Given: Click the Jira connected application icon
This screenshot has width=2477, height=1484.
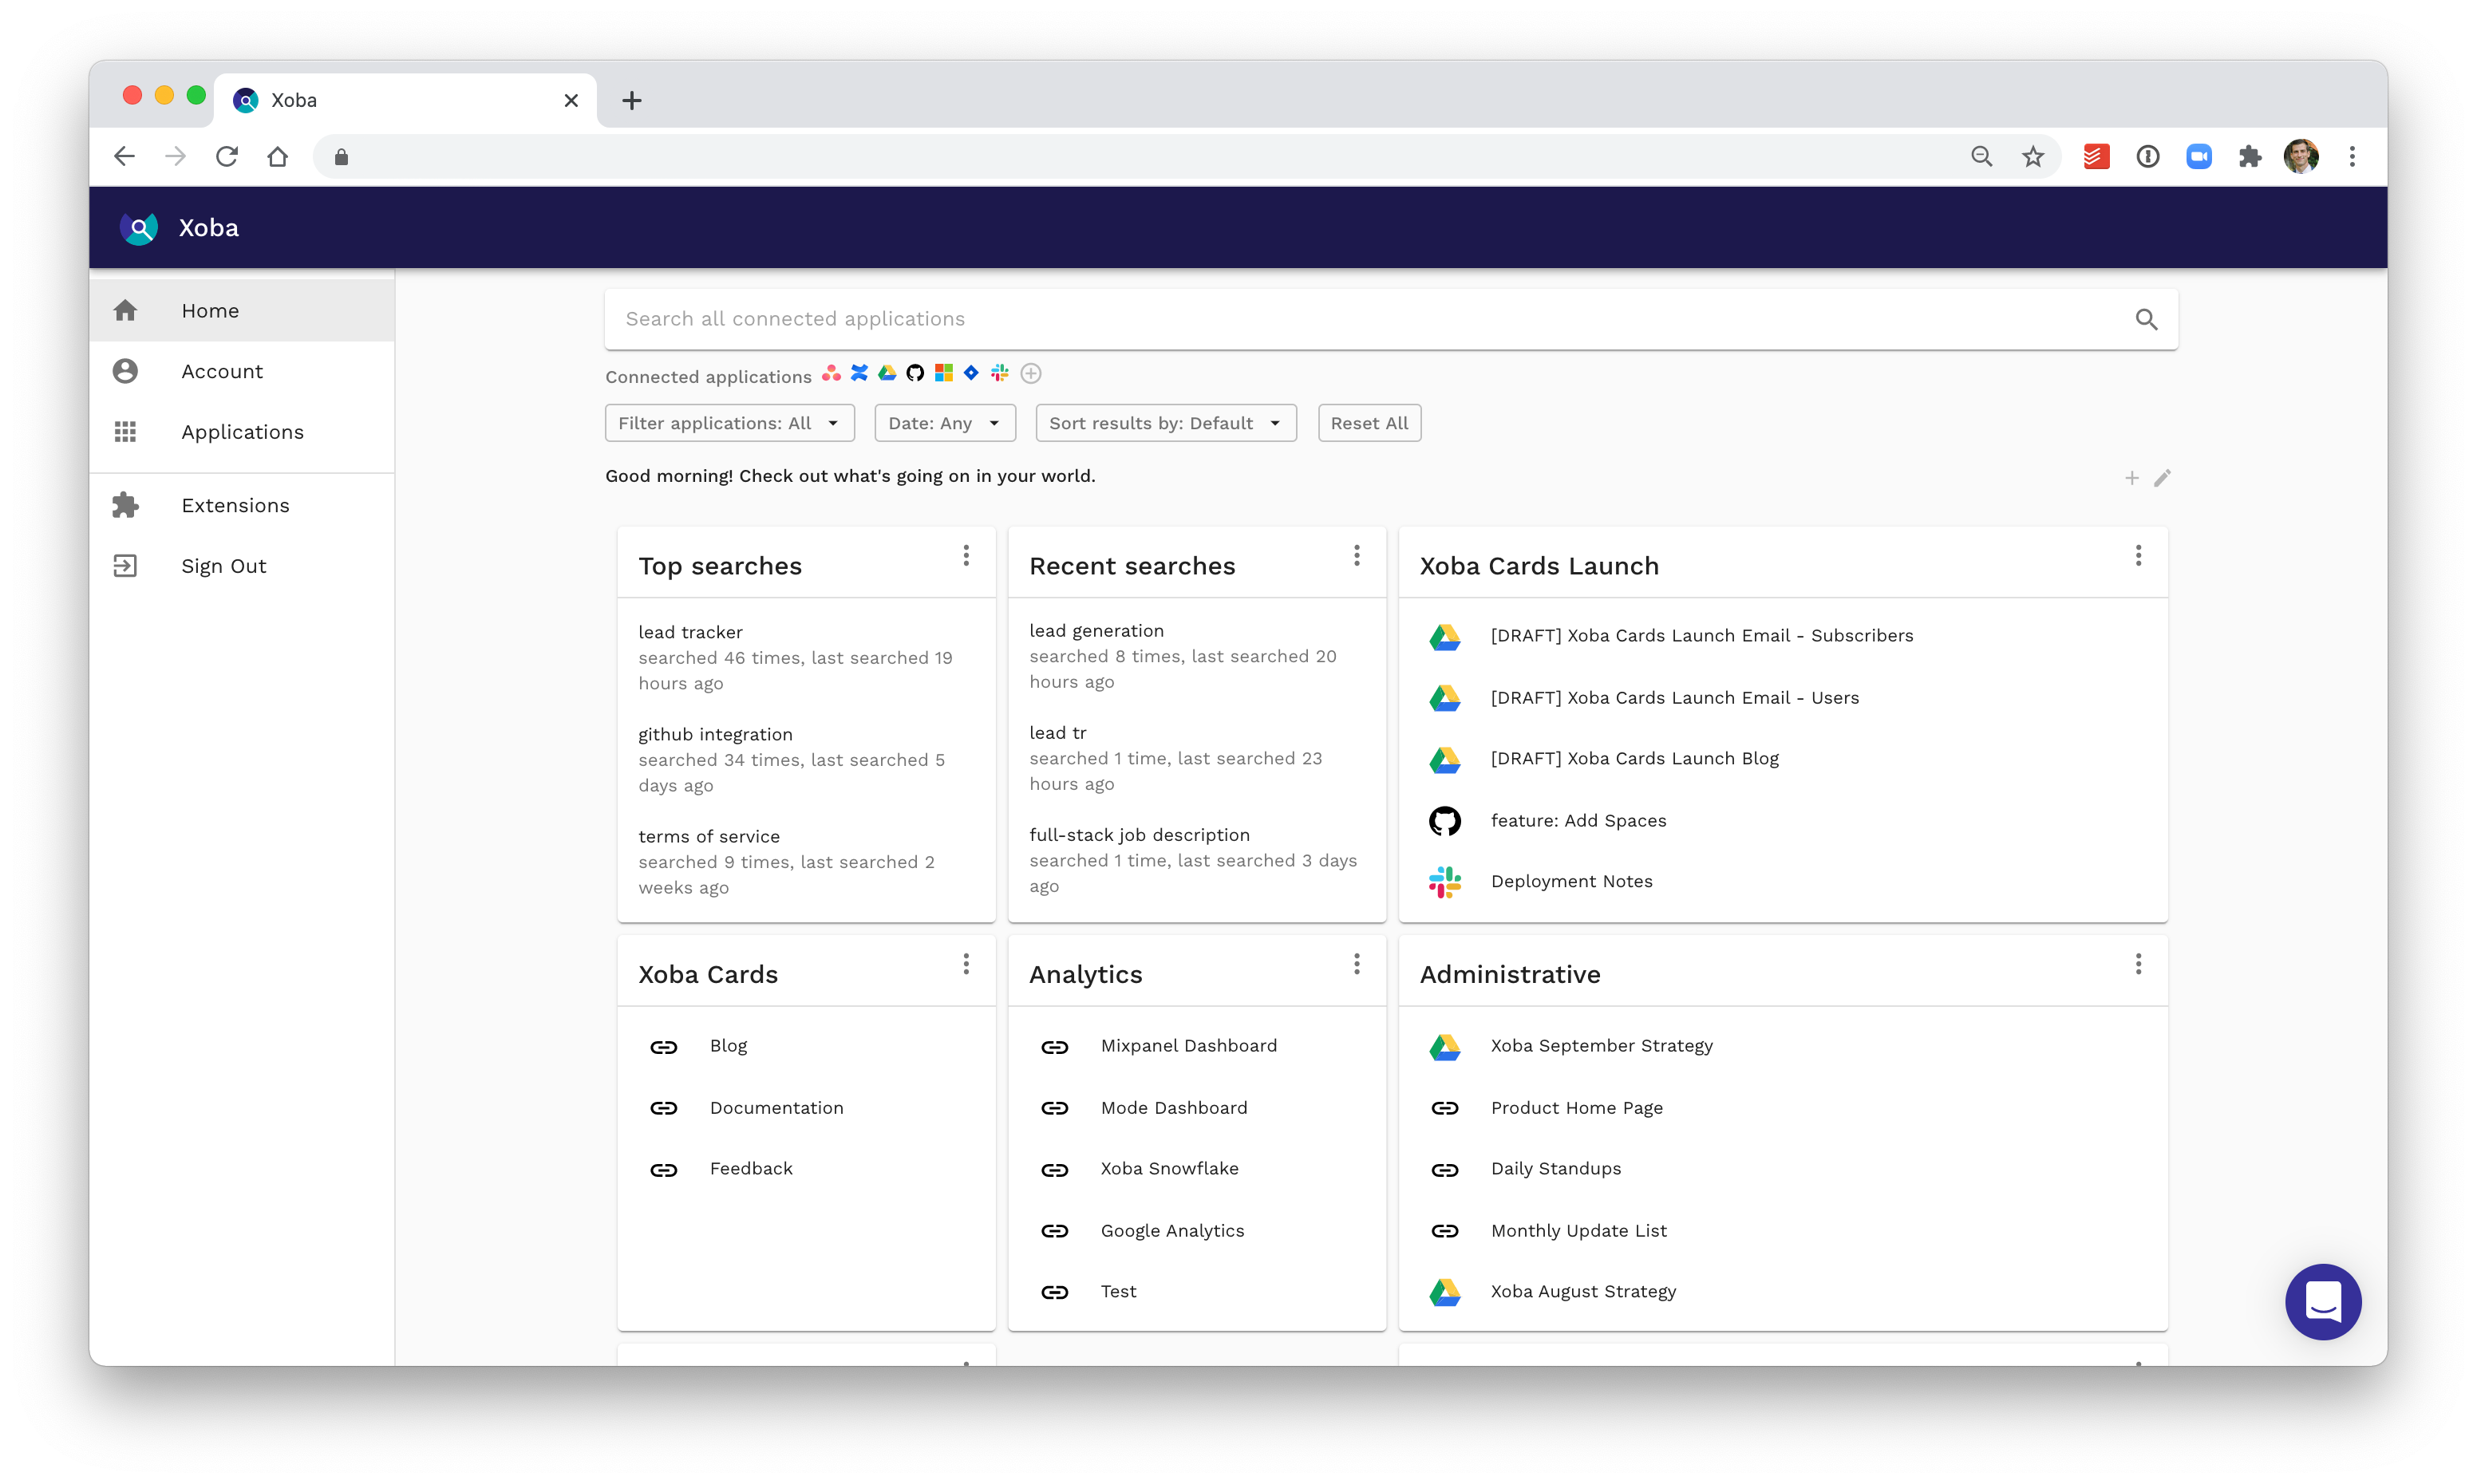Looking at the screenshot, I should pyautogui.click(x=971, y=373).
